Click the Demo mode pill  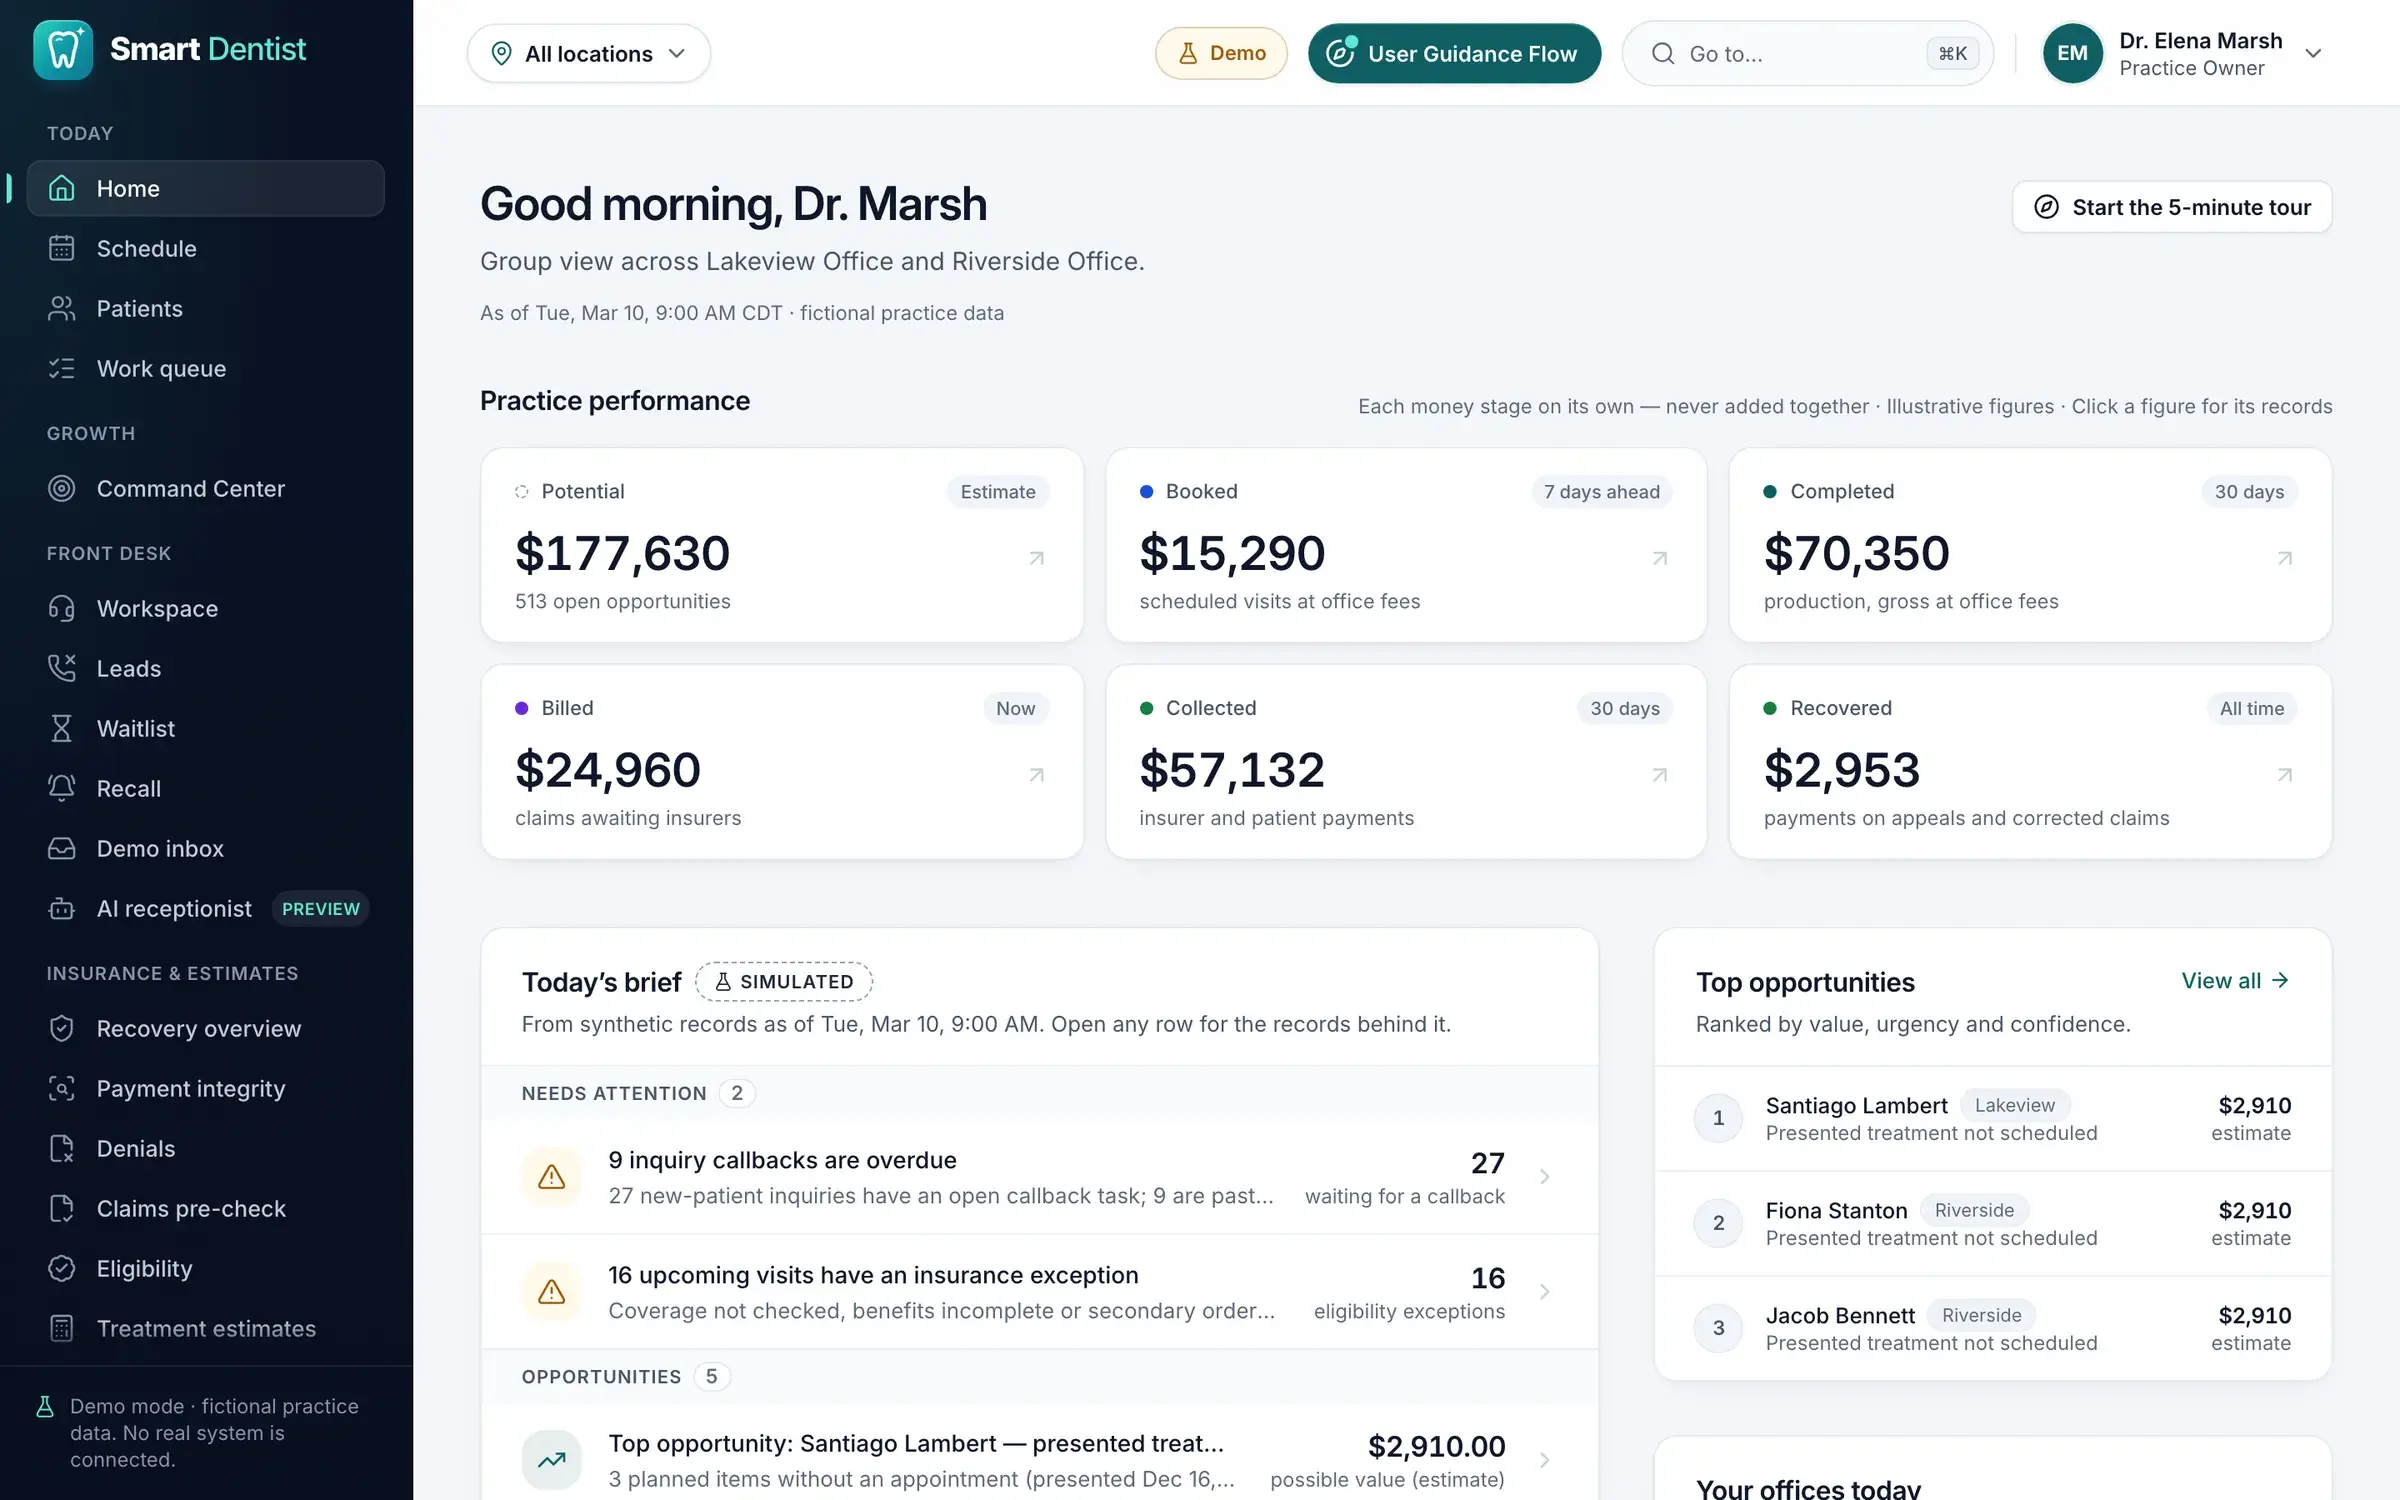1221,53
